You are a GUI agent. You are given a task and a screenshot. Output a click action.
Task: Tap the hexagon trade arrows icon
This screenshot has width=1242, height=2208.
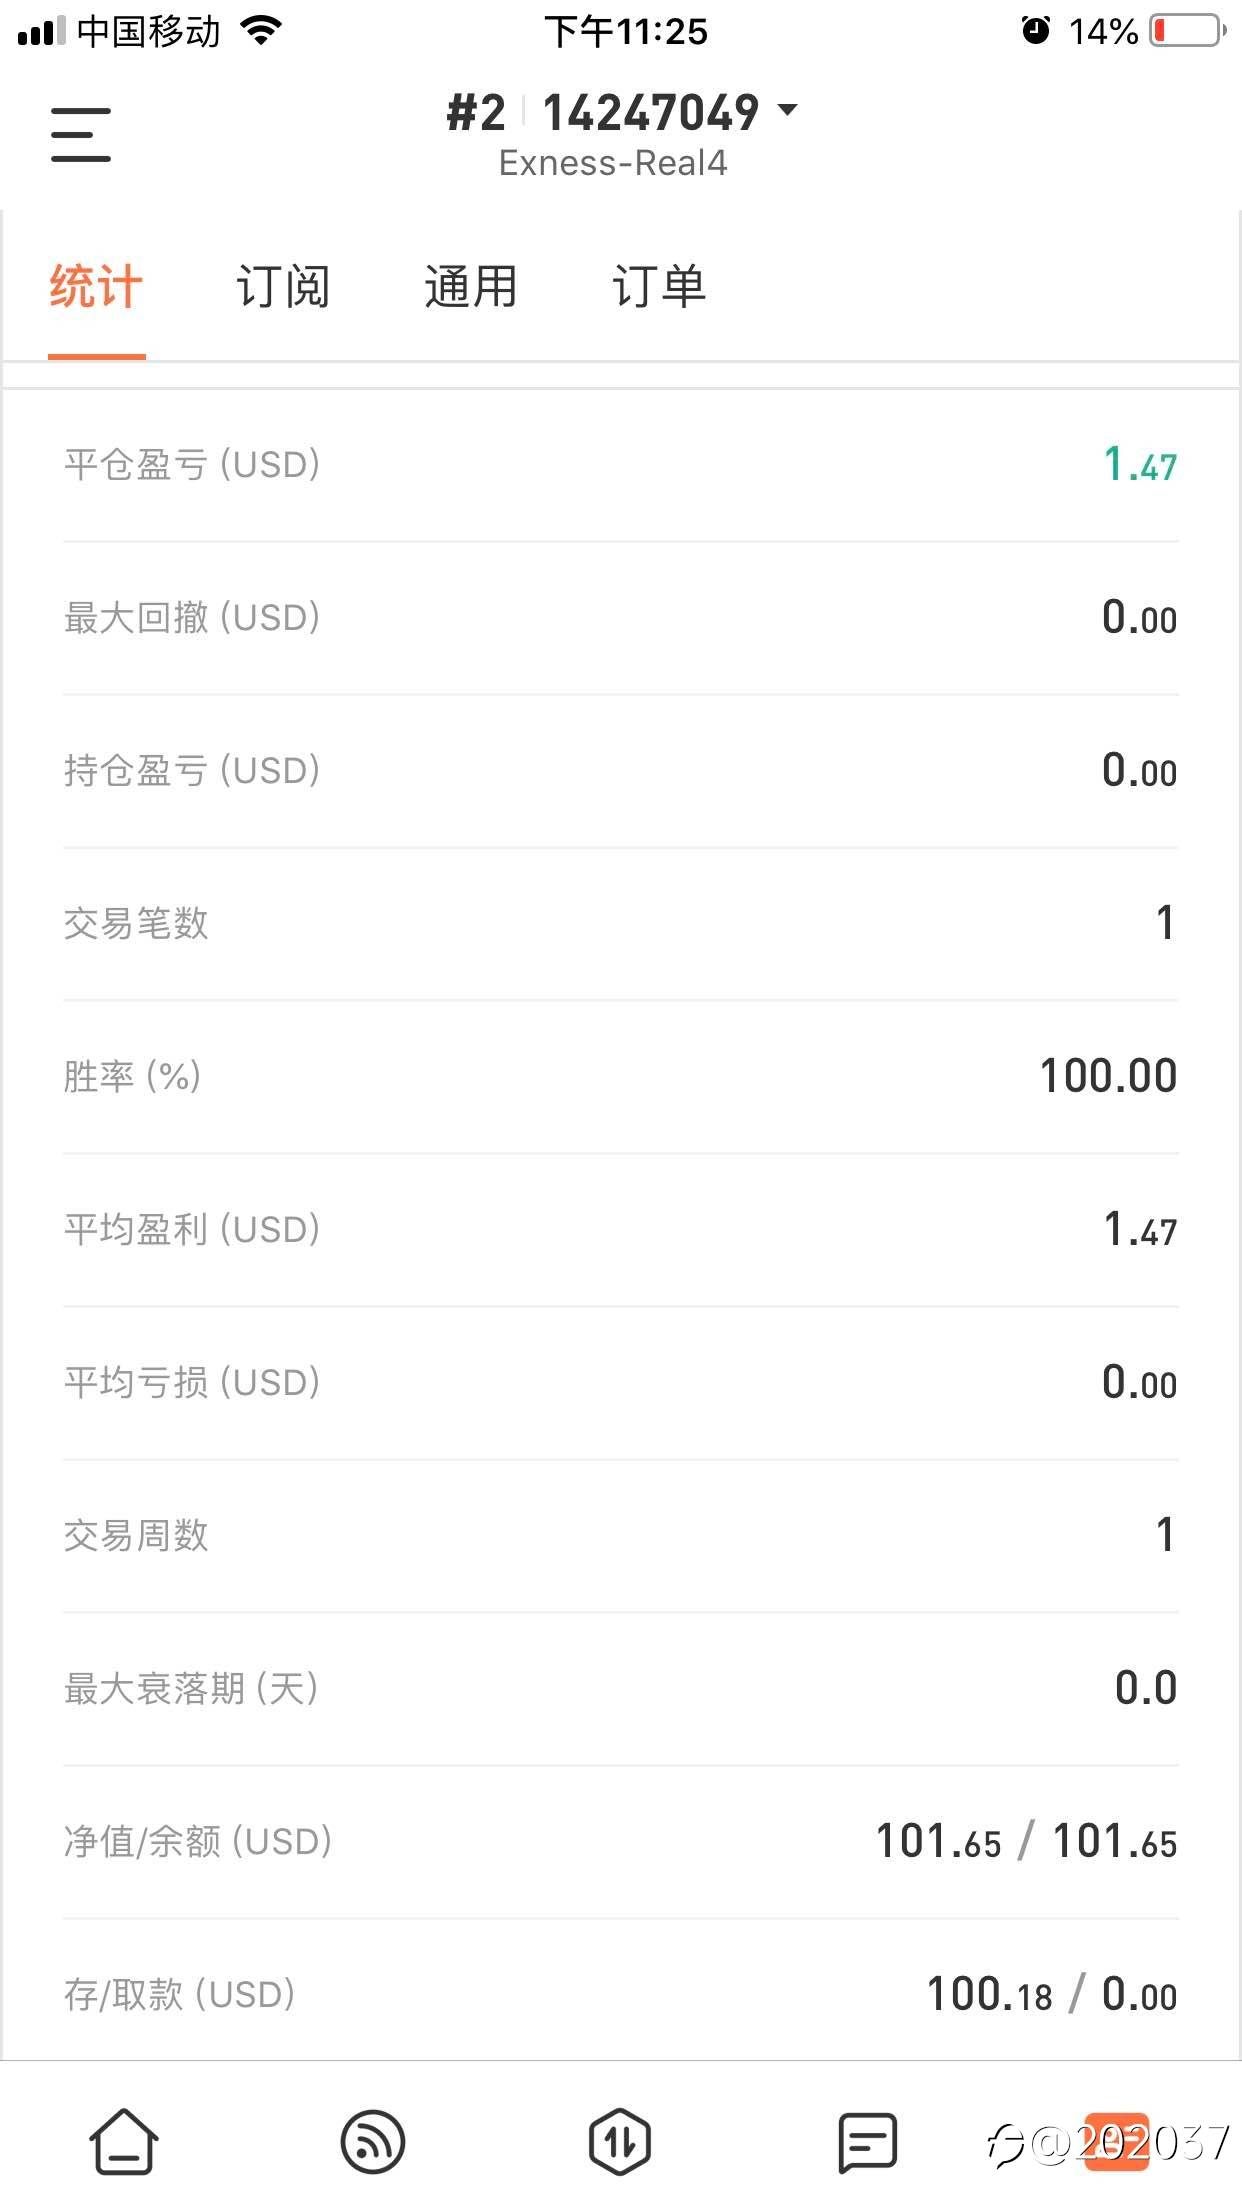pyautogui.click(x=620, y=2142)
